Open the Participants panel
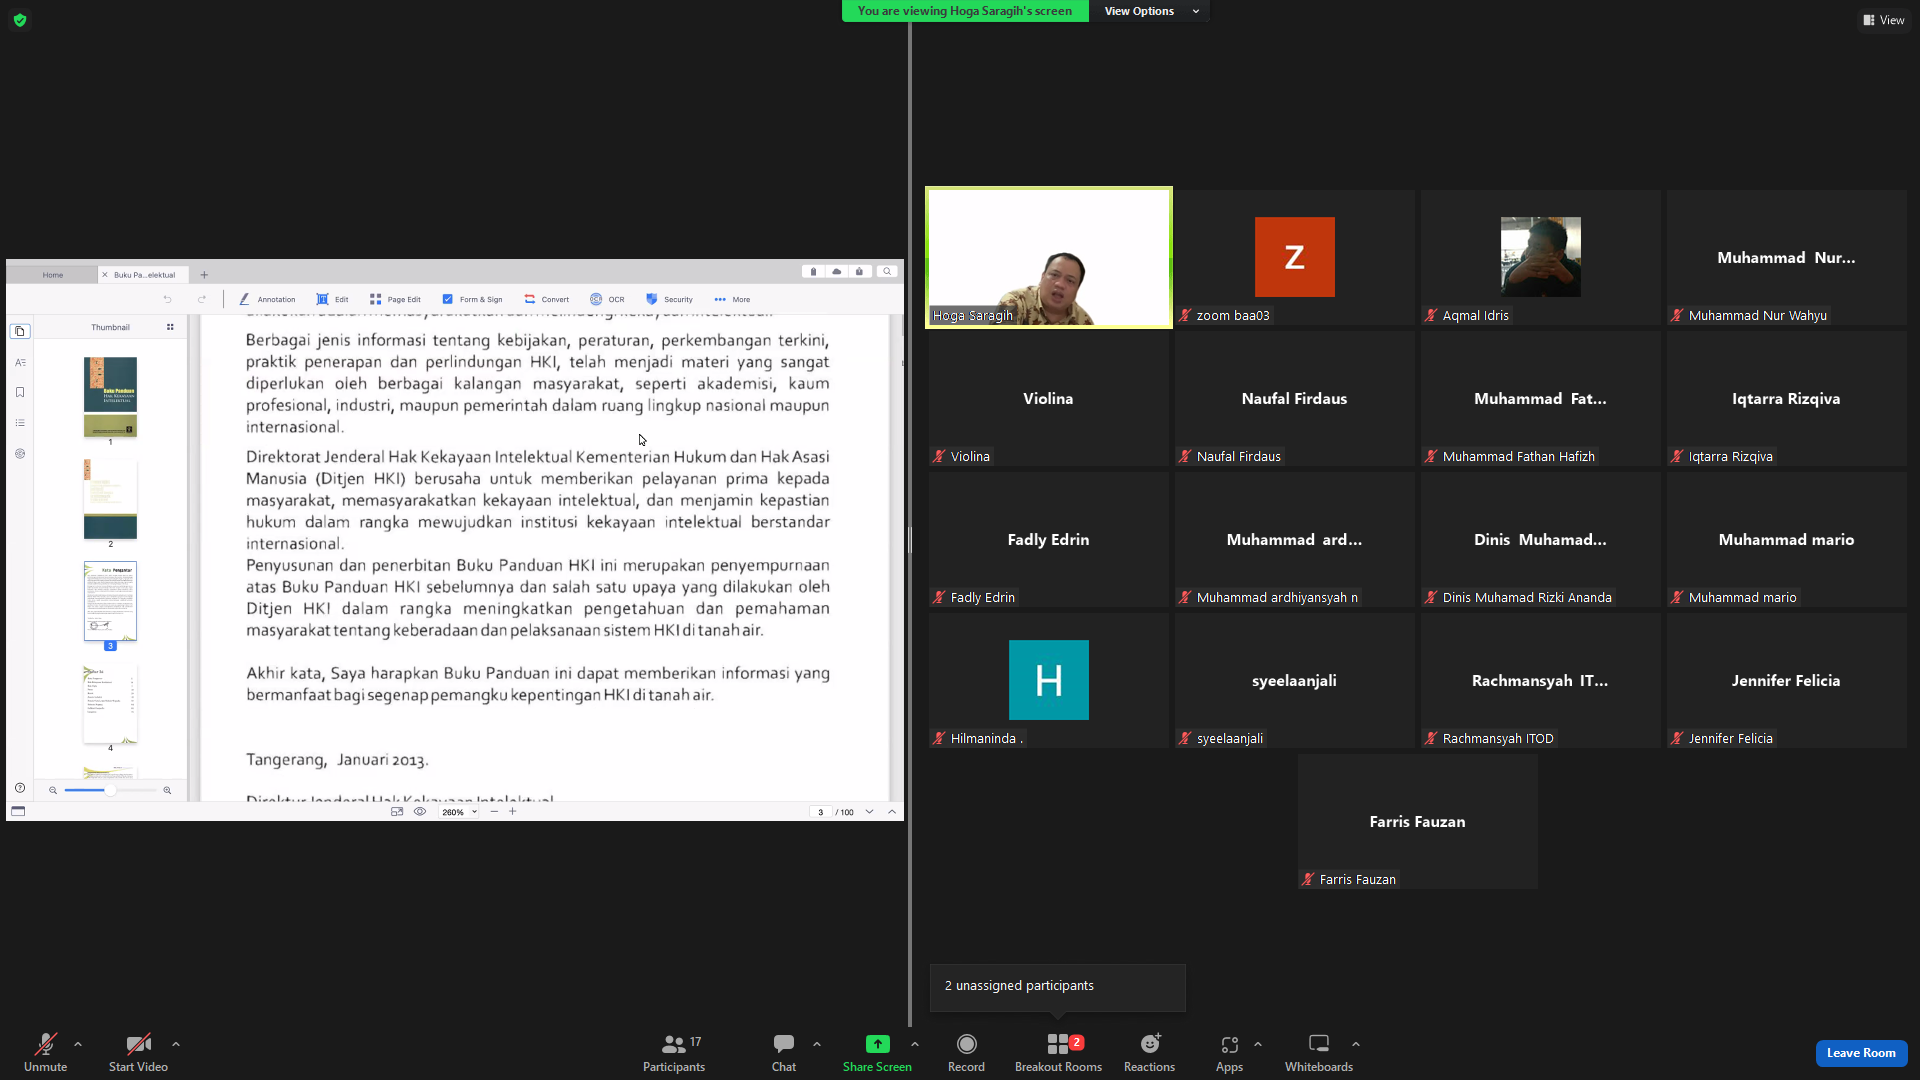 point(674,1052)
